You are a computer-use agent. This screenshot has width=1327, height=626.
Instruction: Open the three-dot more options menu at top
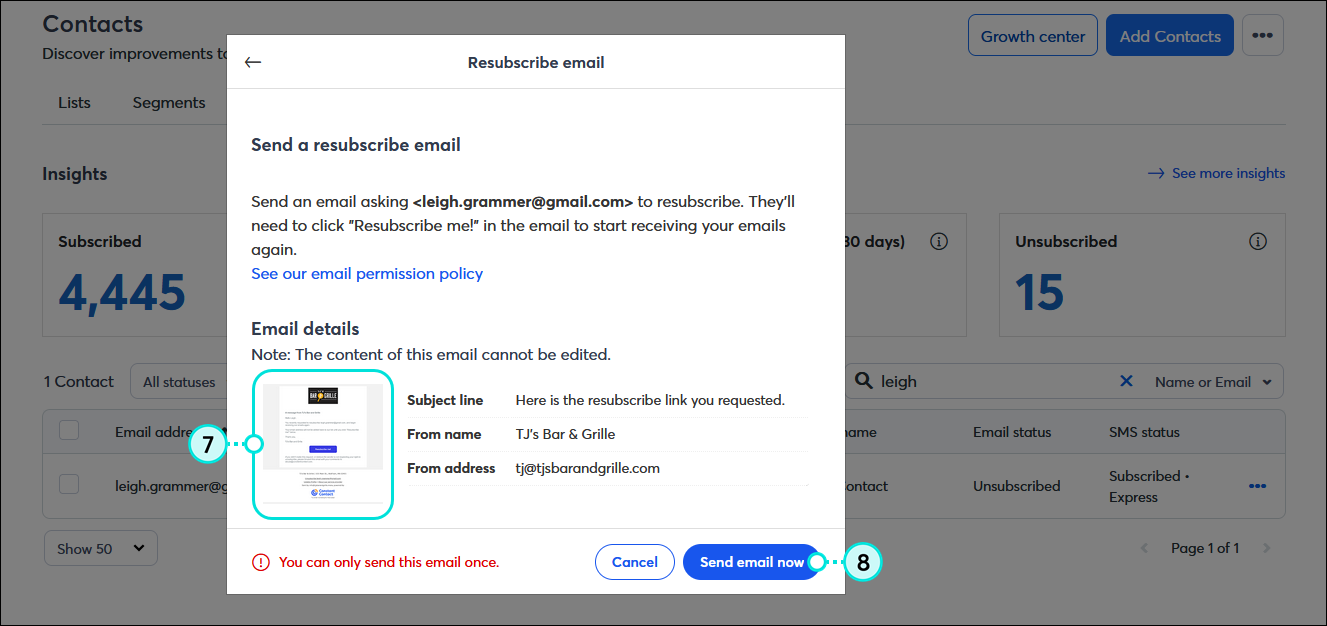tap(1262, 36)
